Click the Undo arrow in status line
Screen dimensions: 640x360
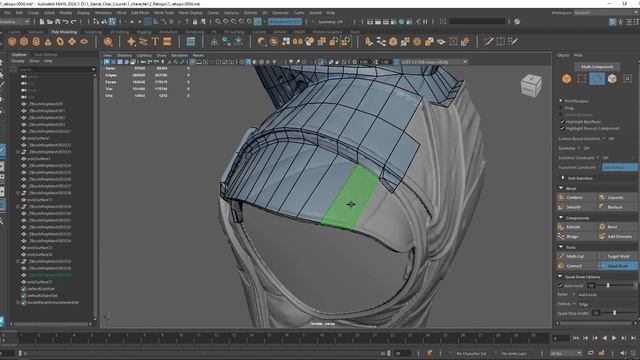(65, 22)
